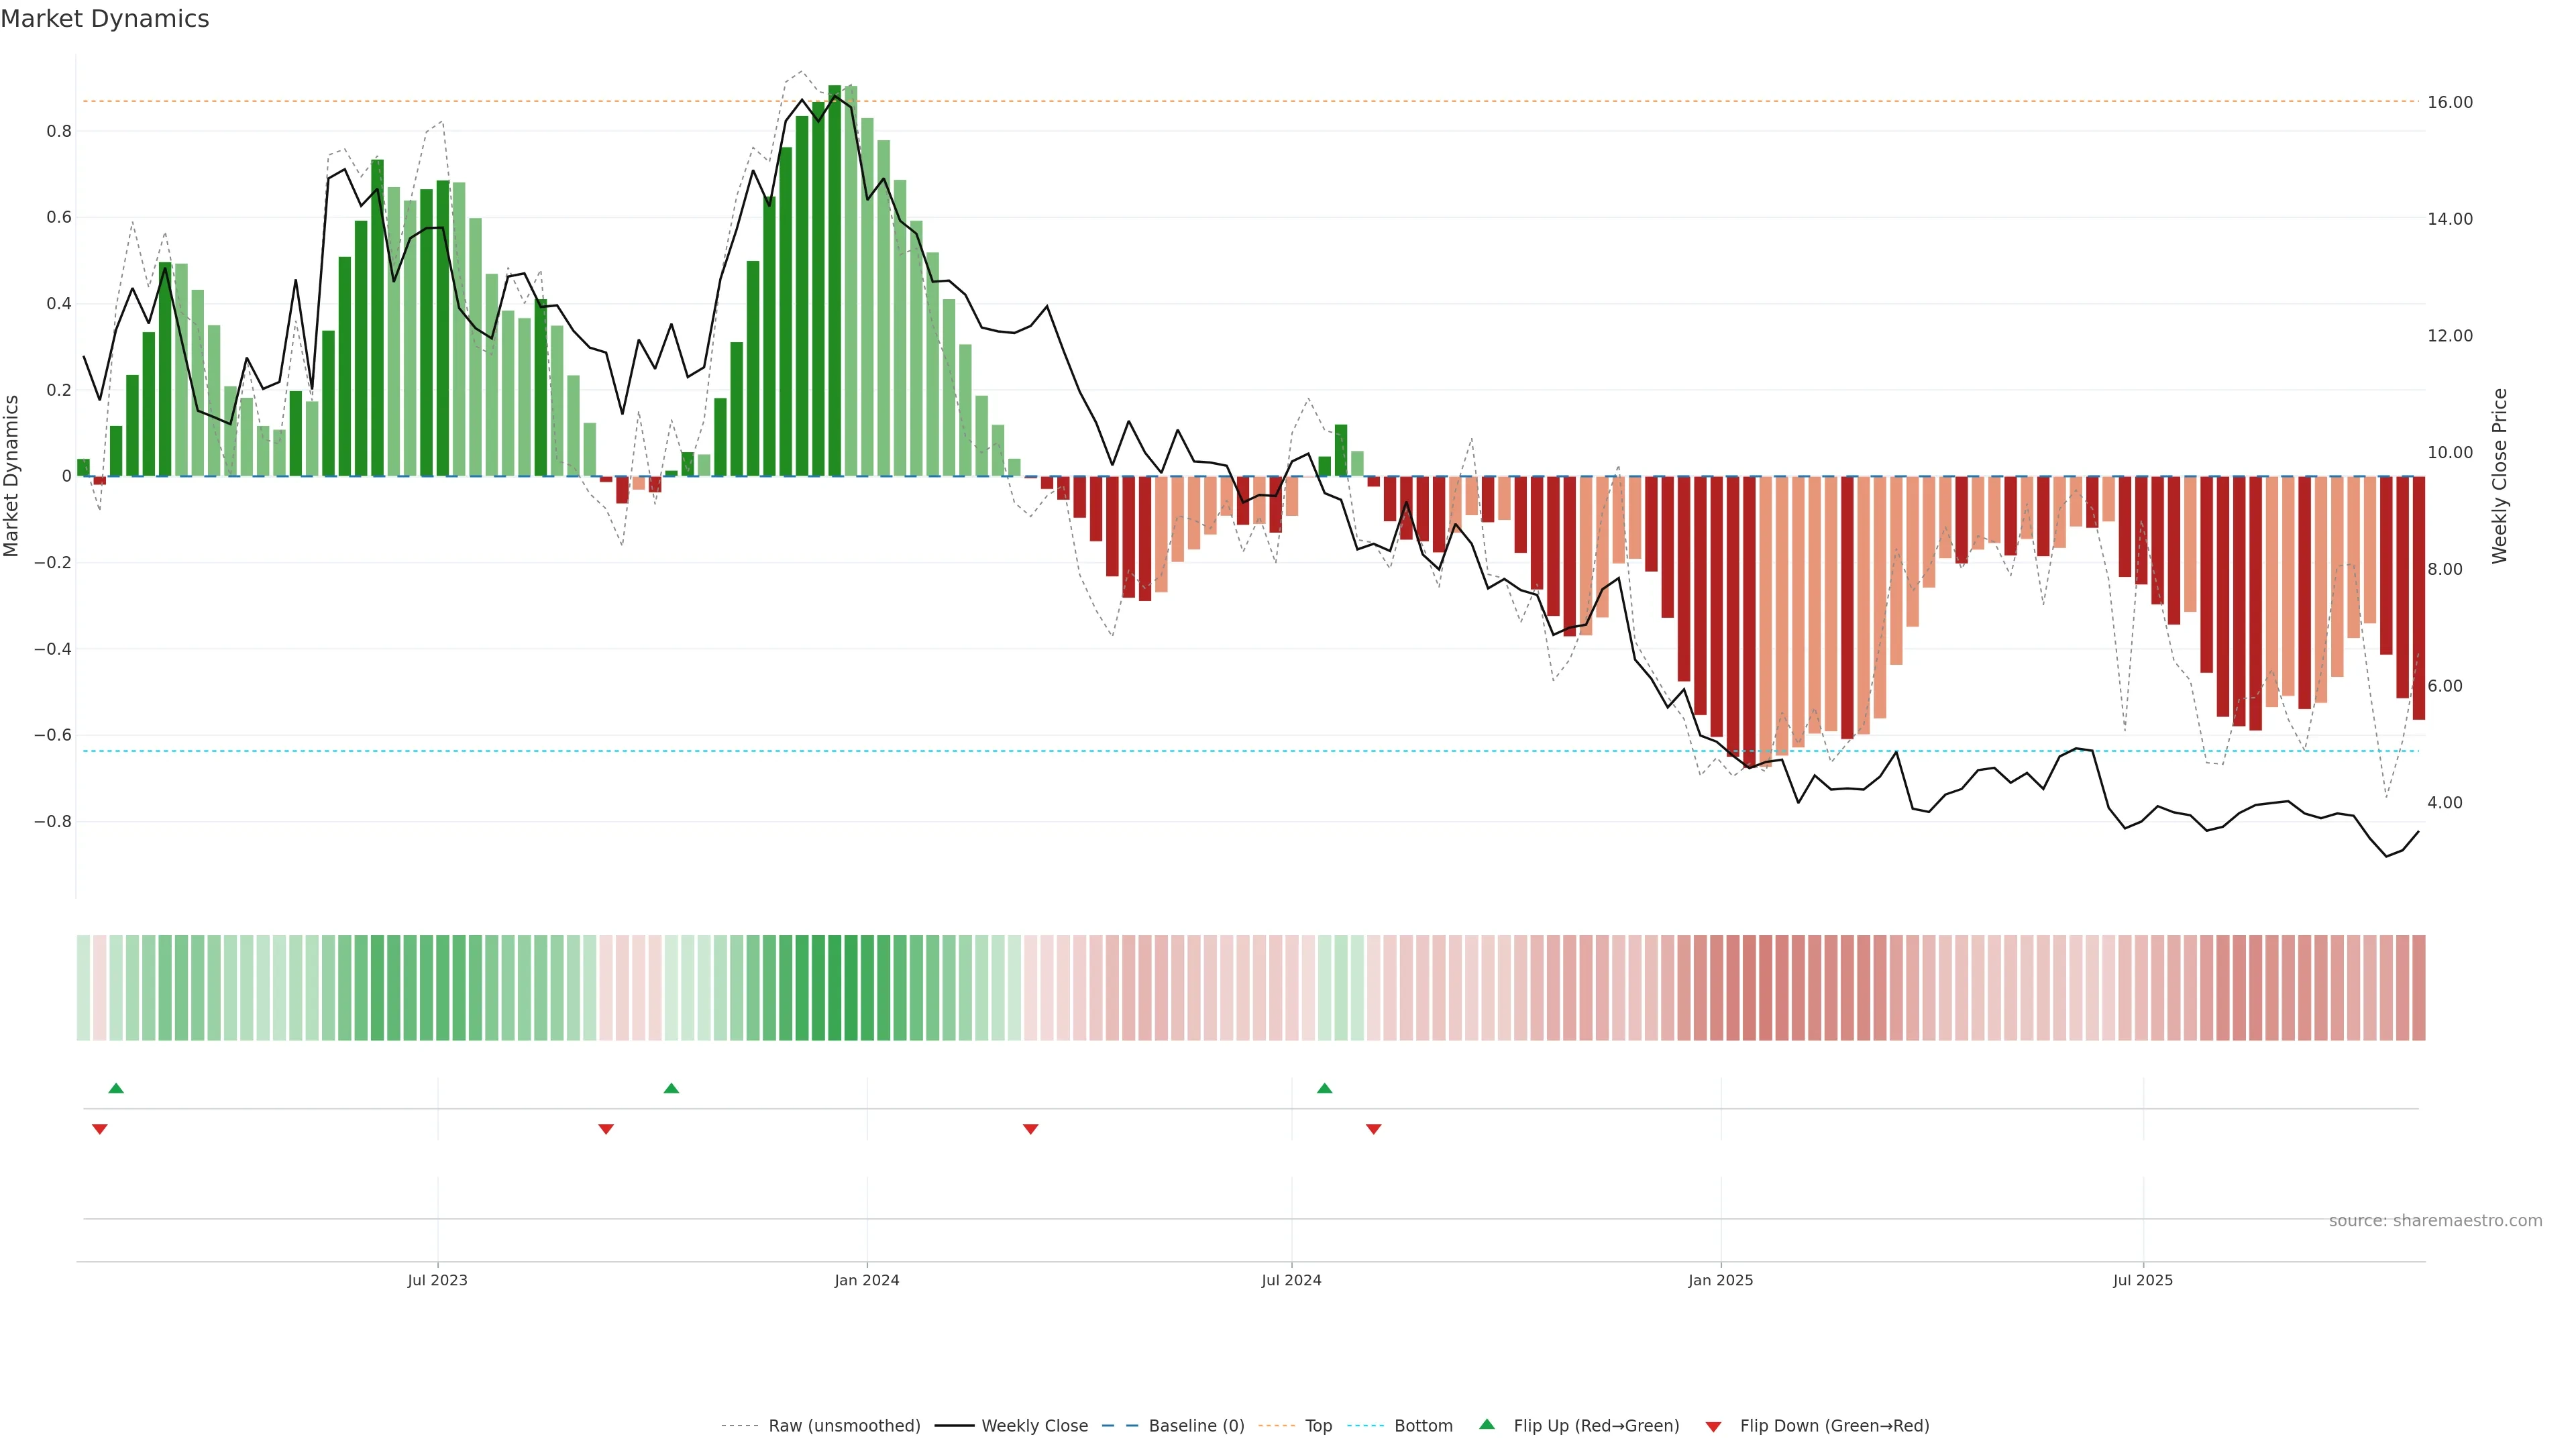The width and height of the screenshot is (2576, 1449).
Task: Click the Jan 2024 x-axis label
Action: coord(866,1280)
